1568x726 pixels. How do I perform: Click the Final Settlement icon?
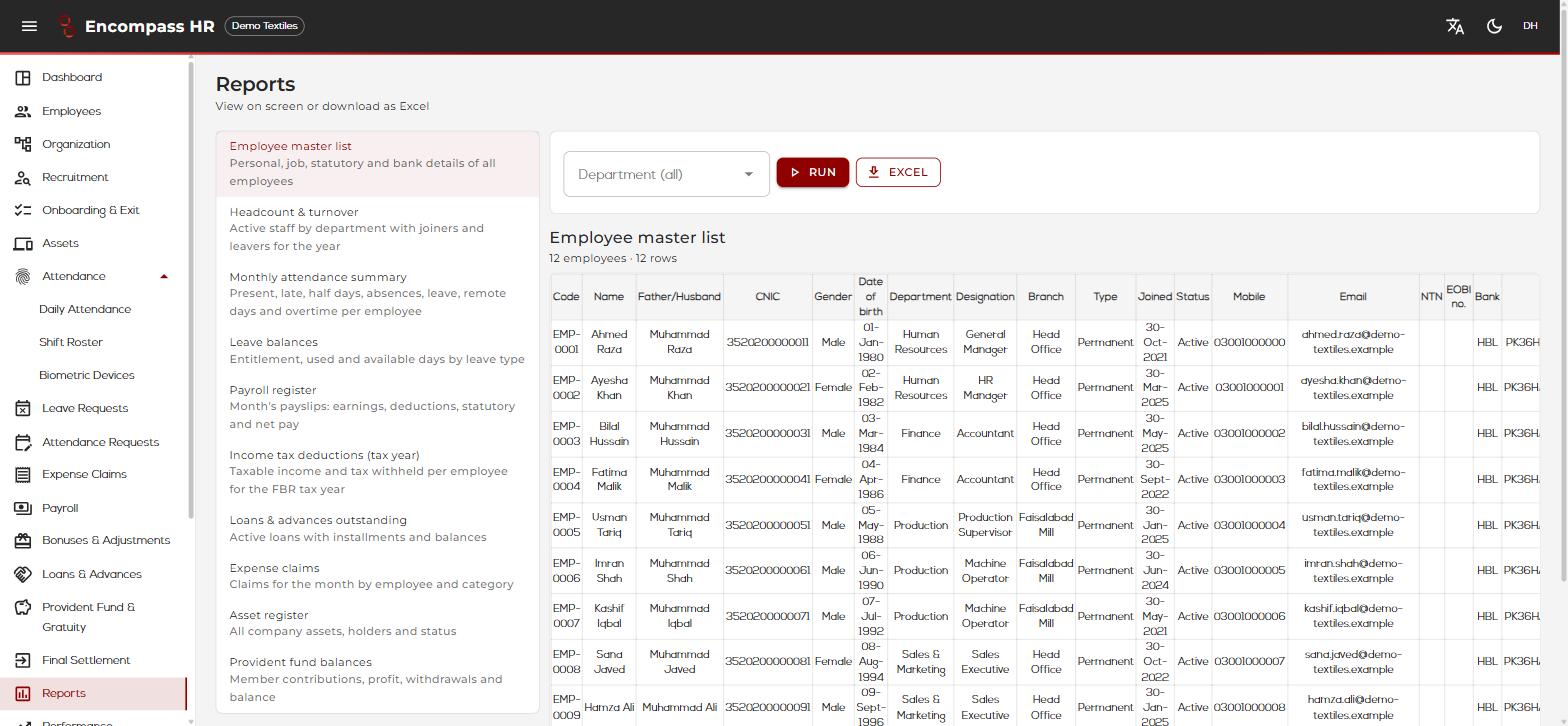tap(23, 660)
